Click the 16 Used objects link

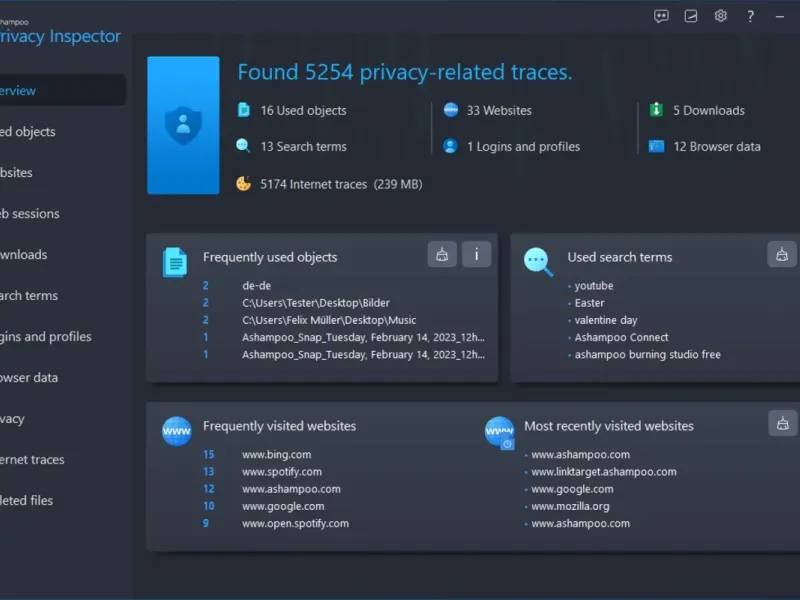(304, 110)
